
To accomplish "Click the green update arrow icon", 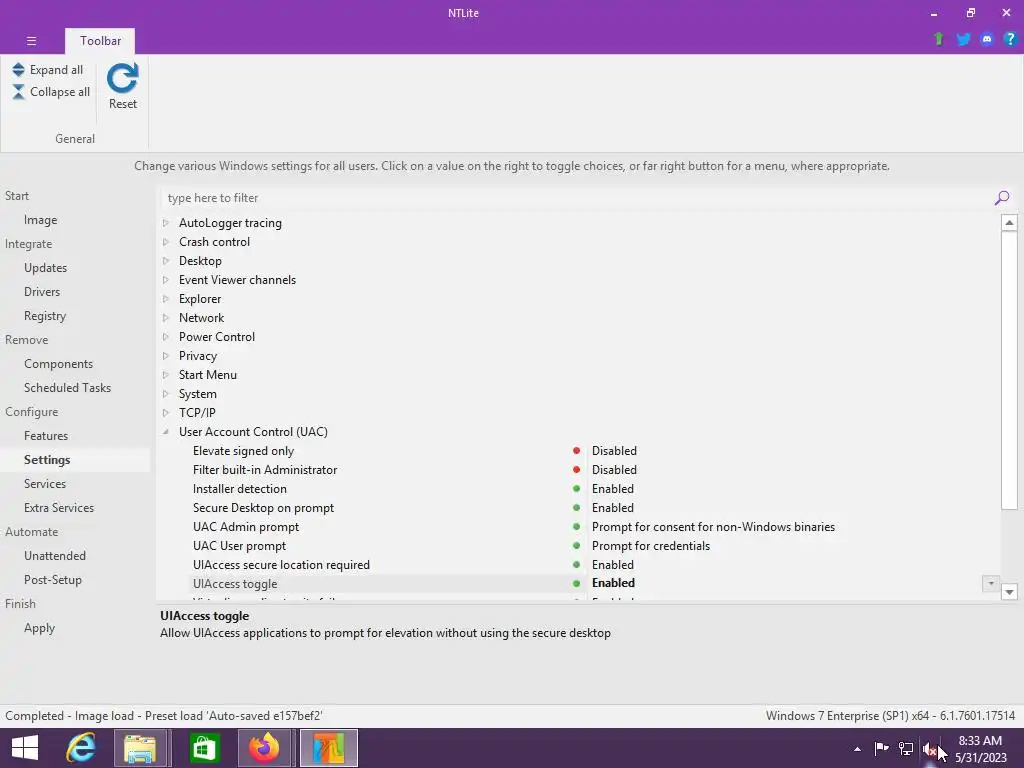I will click(938, 39).
